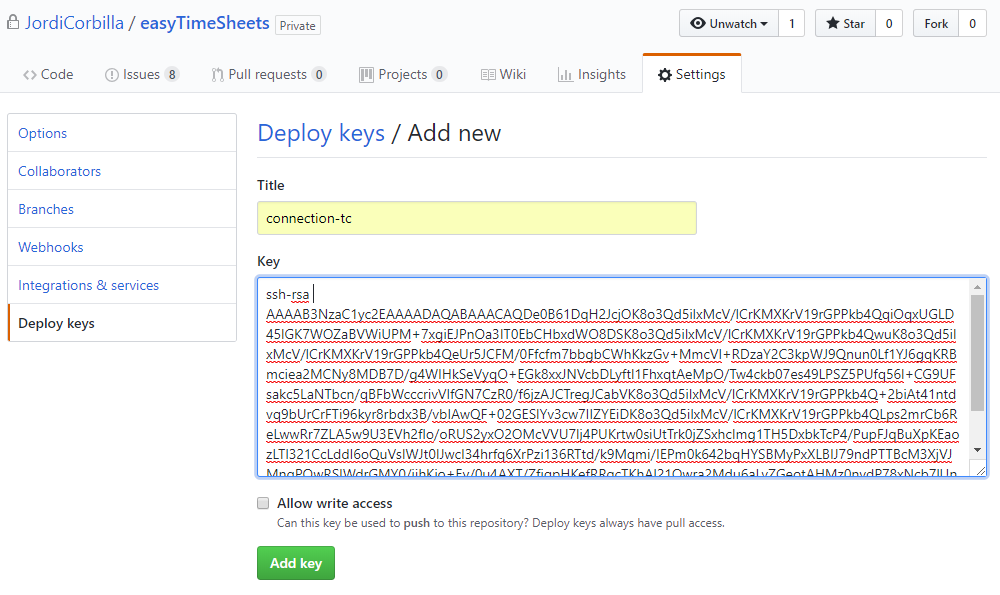The image size is (1000, 595).
Task: View watchers count of 1
Action: point(791,24)
